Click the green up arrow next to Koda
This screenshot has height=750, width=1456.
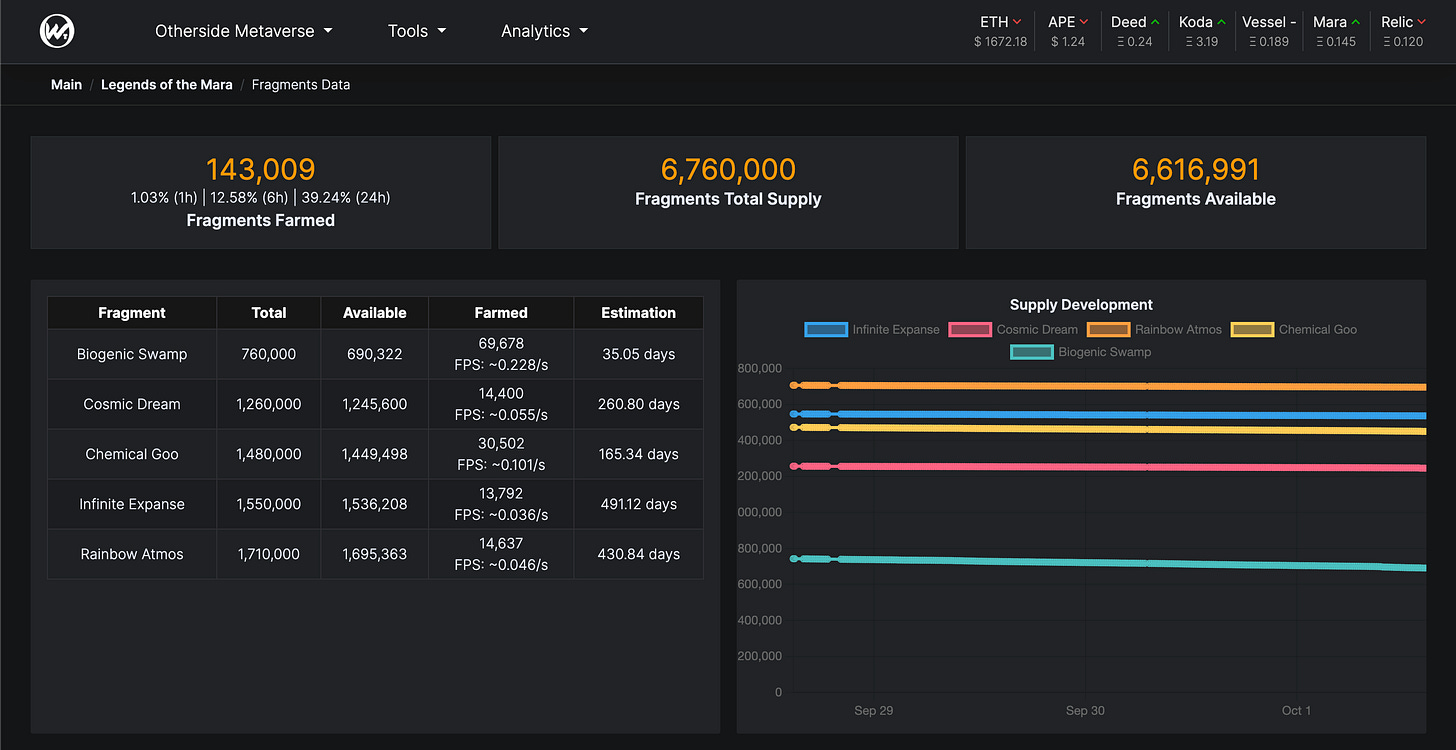[x=1222, y=22]
